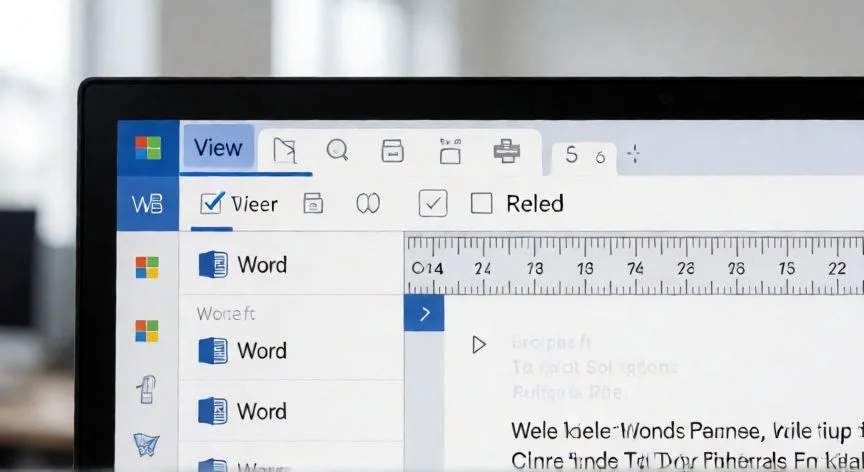Add a new tab with plus icon
The width and height of the screenshot is (864, 472).
pos(634,154)
